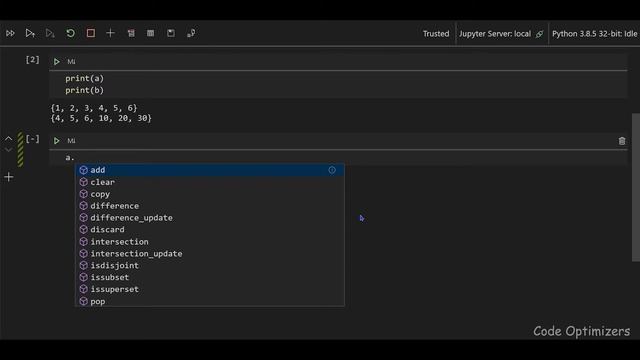Show info for the add suggestion
This screenshot has width=640, height=360.
pyautogui.click(x=332, y=170)
